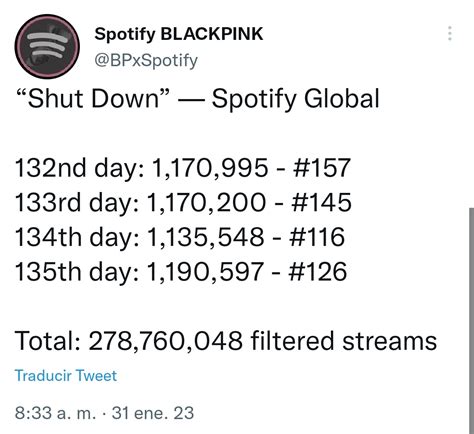
Task: Open the @BPxSpotify handle link
Action: coord(146,60)
